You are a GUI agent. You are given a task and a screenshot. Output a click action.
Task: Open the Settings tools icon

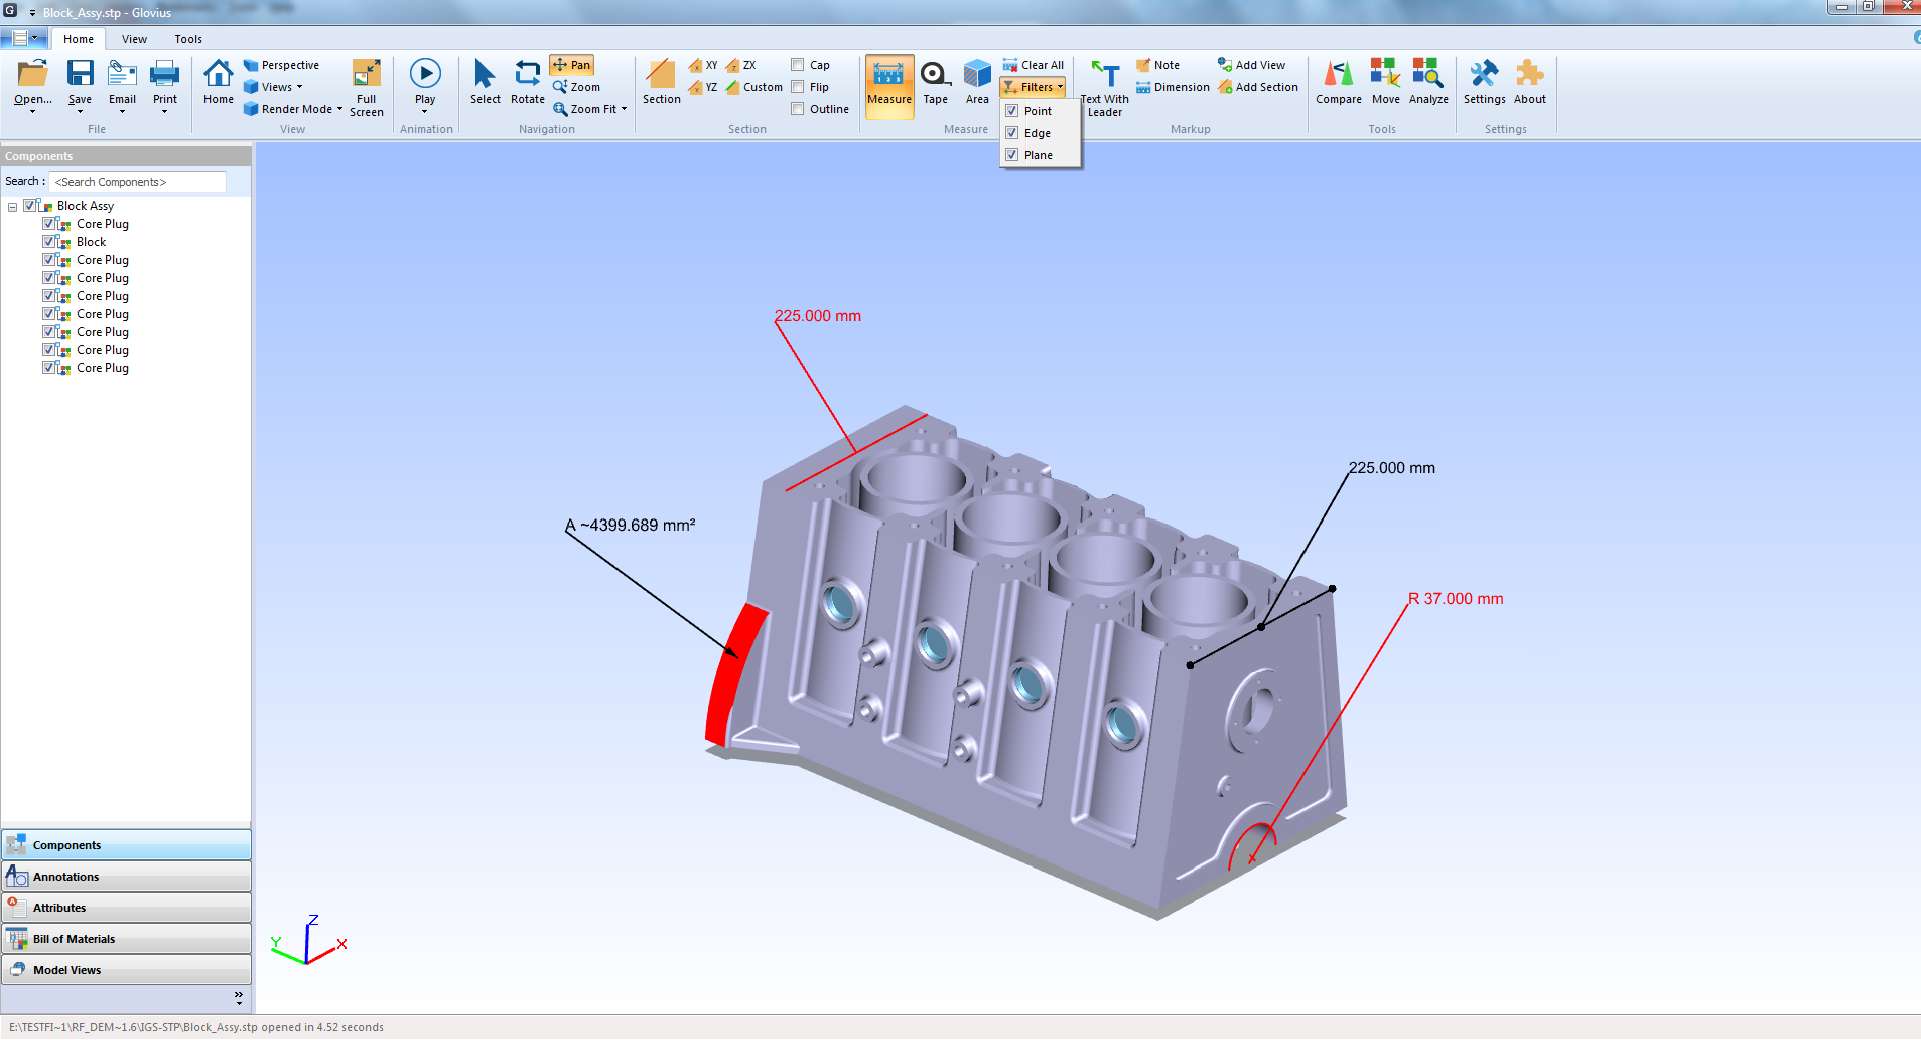click(x=1484, y=82)
